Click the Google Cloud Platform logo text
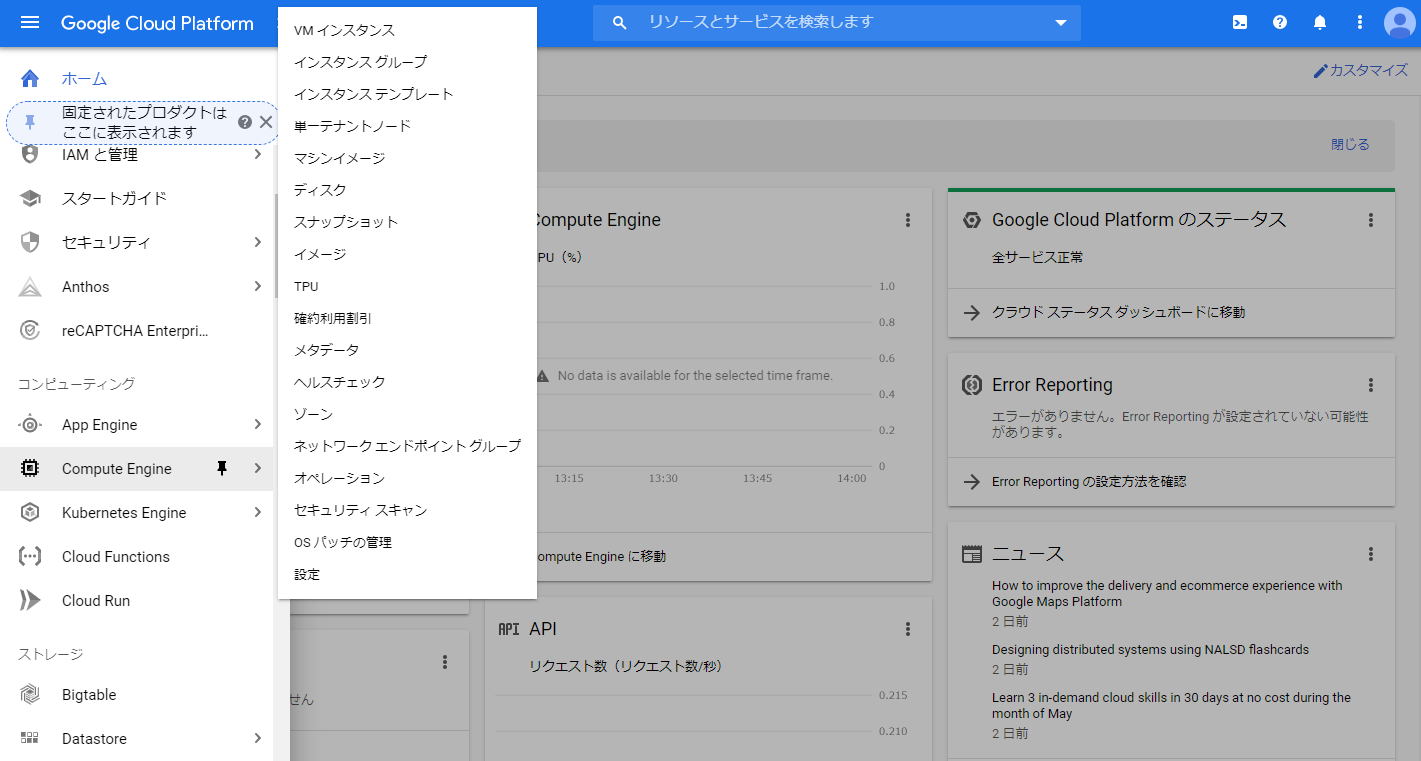 (x=157, y=23)
